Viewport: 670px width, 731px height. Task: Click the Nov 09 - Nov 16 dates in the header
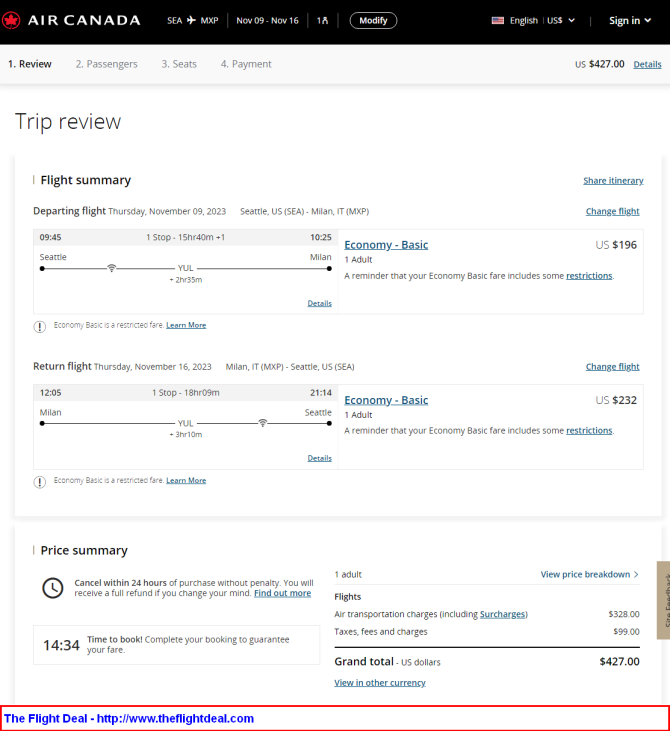pyautogui.click(x=267, y=21)
